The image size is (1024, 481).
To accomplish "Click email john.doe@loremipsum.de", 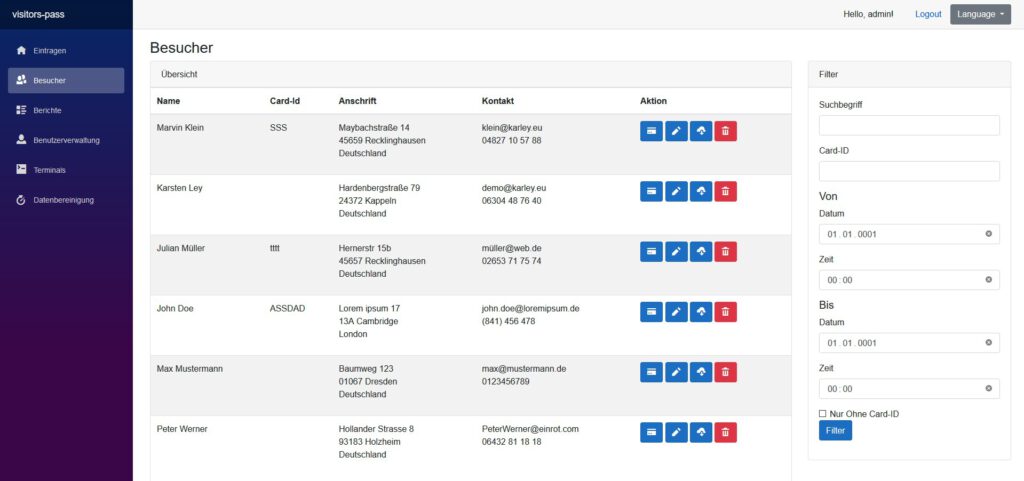I will pyautogui.click(x=531, y=309).
